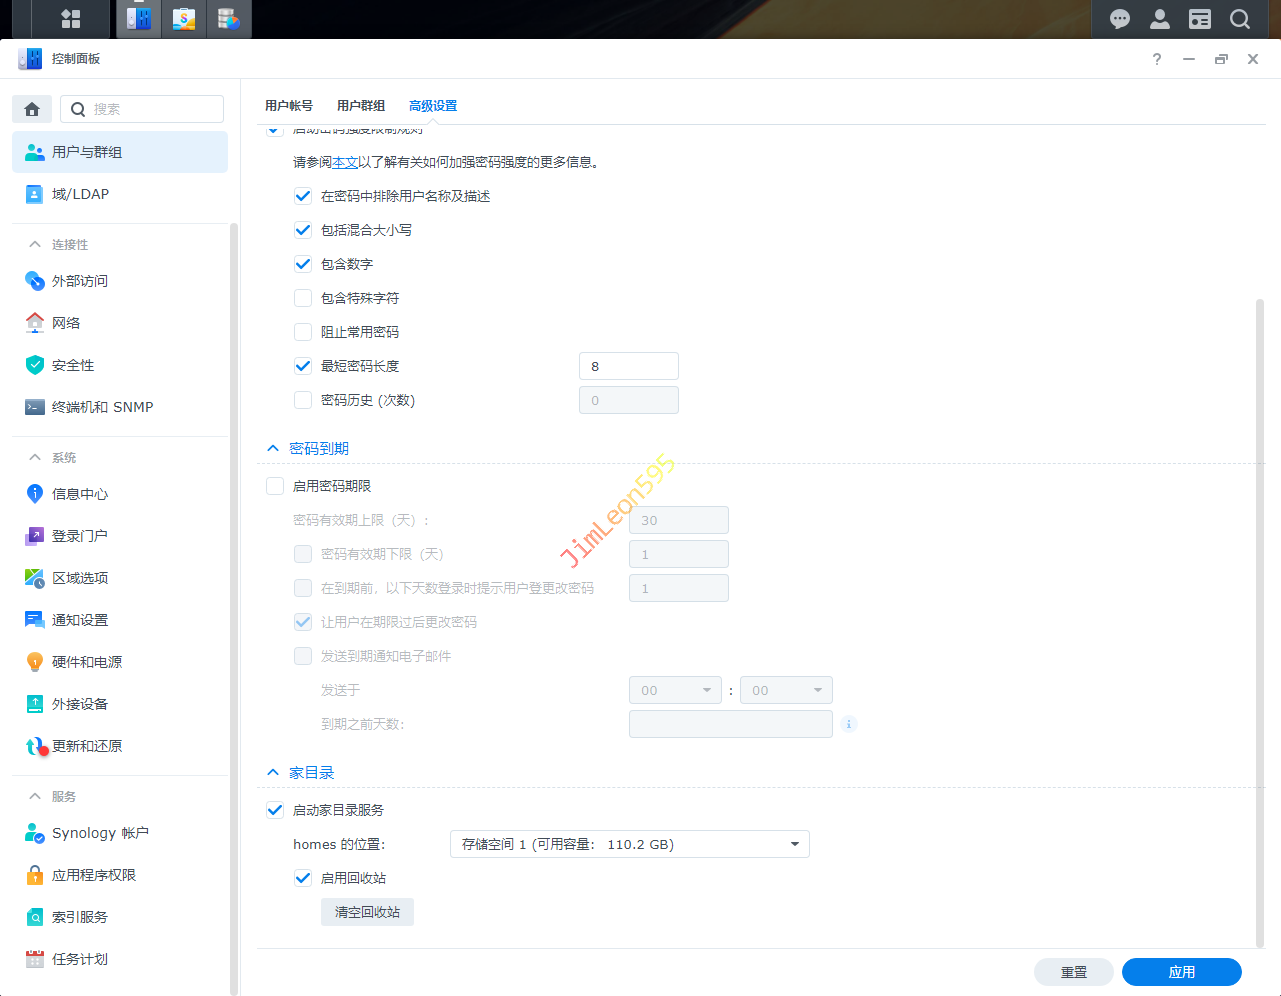This screenshot has width=1281, height=996.
Task: Open 硬件和电源 settings
Action: 87,662
